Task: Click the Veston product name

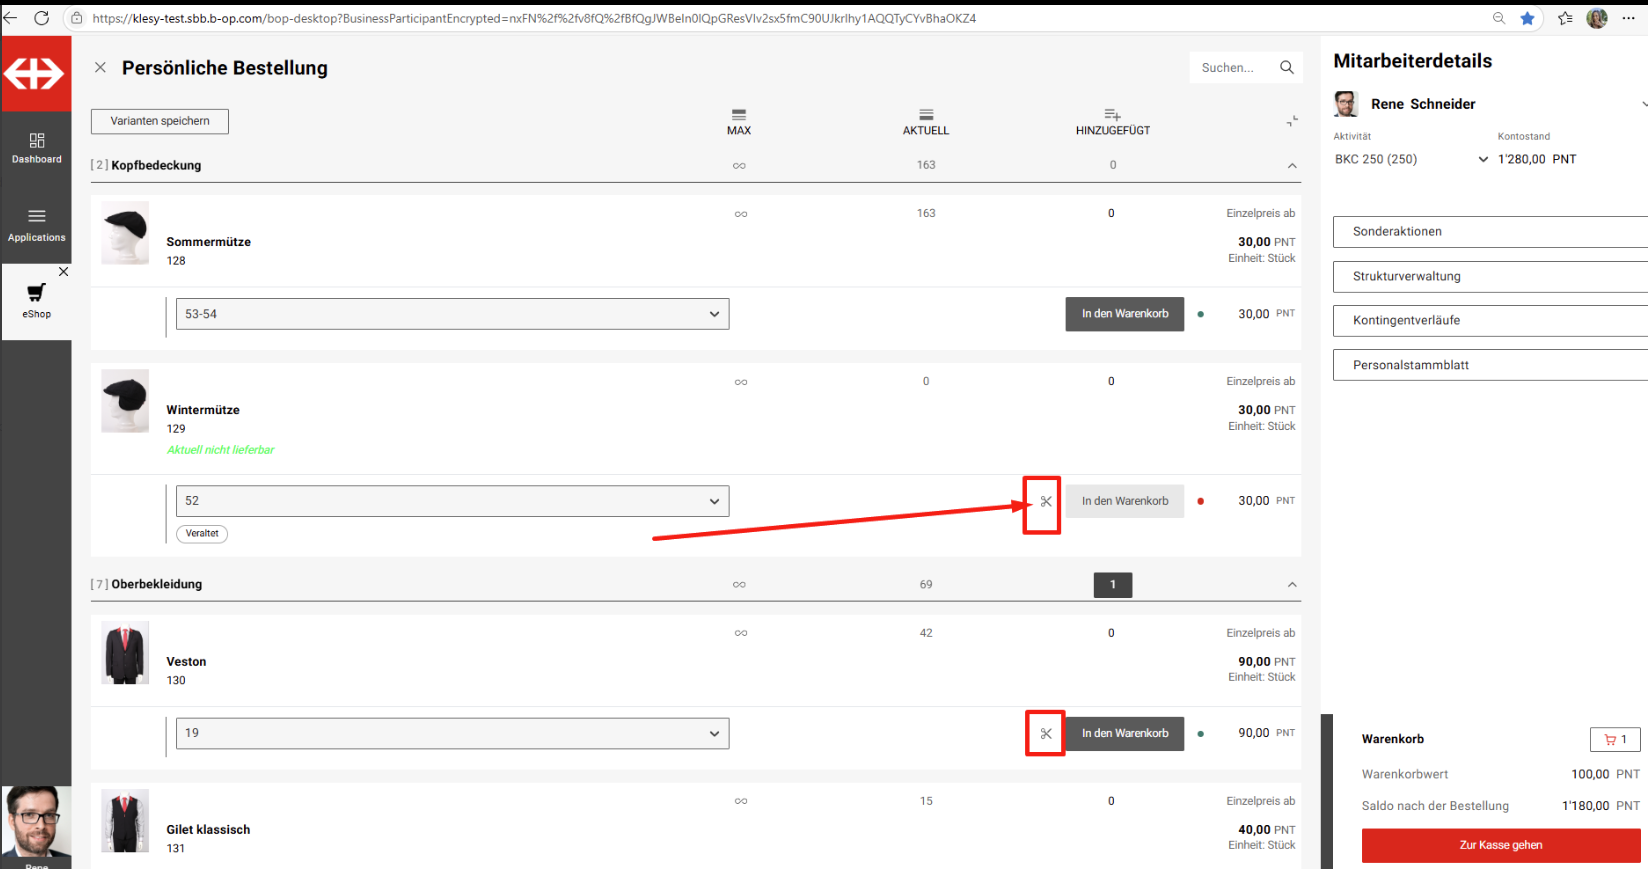Action: [186, 662]
